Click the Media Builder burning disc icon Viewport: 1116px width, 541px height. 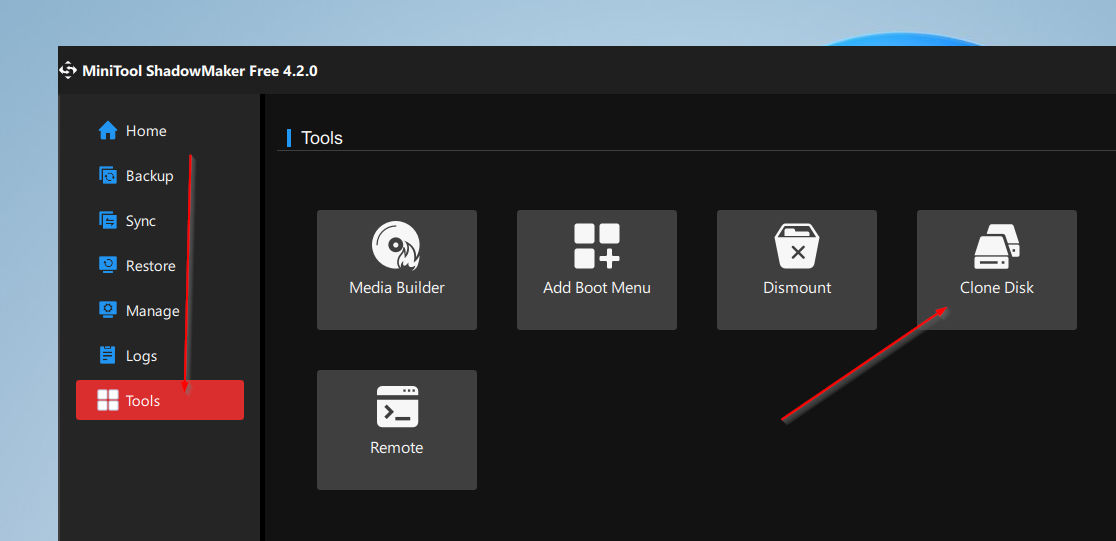coord(396,246)
